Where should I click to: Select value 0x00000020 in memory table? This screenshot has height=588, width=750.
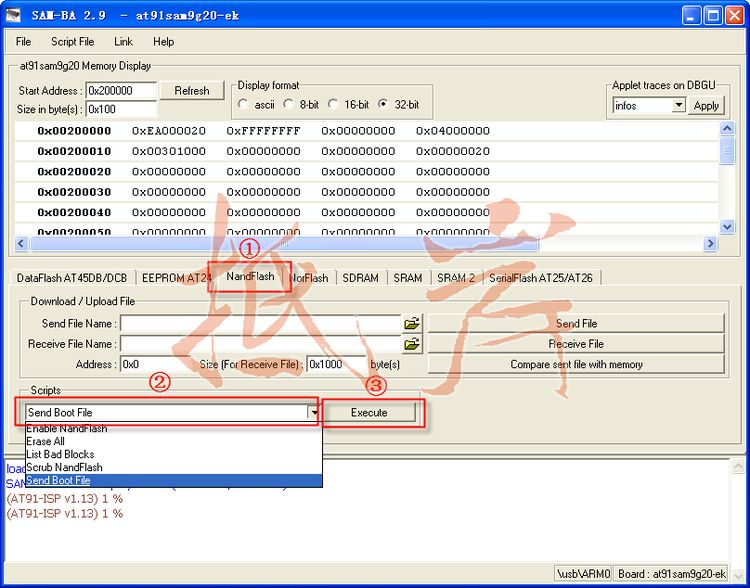tap(452, 151)
